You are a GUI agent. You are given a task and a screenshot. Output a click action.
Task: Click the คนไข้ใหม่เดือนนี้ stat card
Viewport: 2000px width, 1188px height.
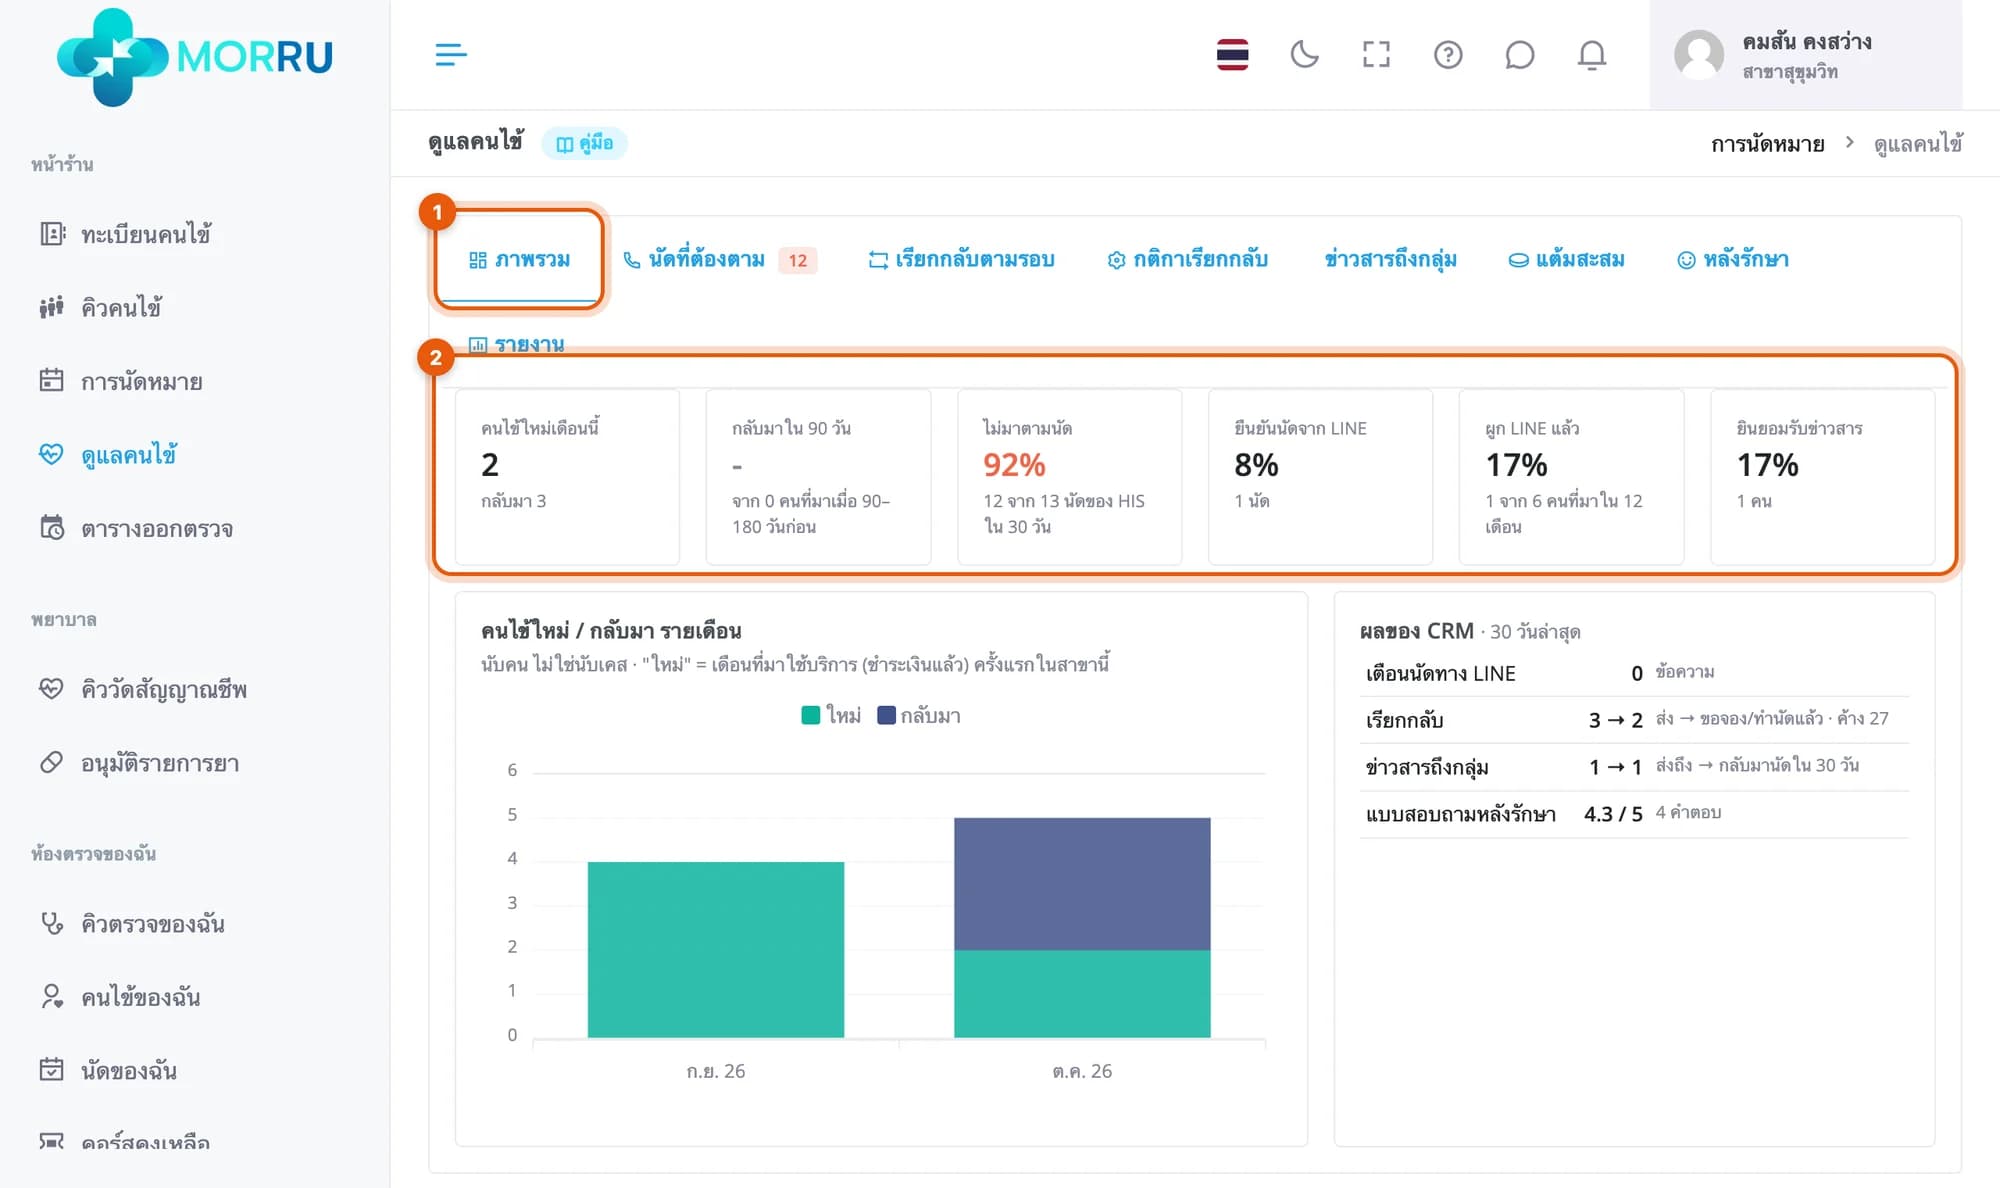pos(567,477)
